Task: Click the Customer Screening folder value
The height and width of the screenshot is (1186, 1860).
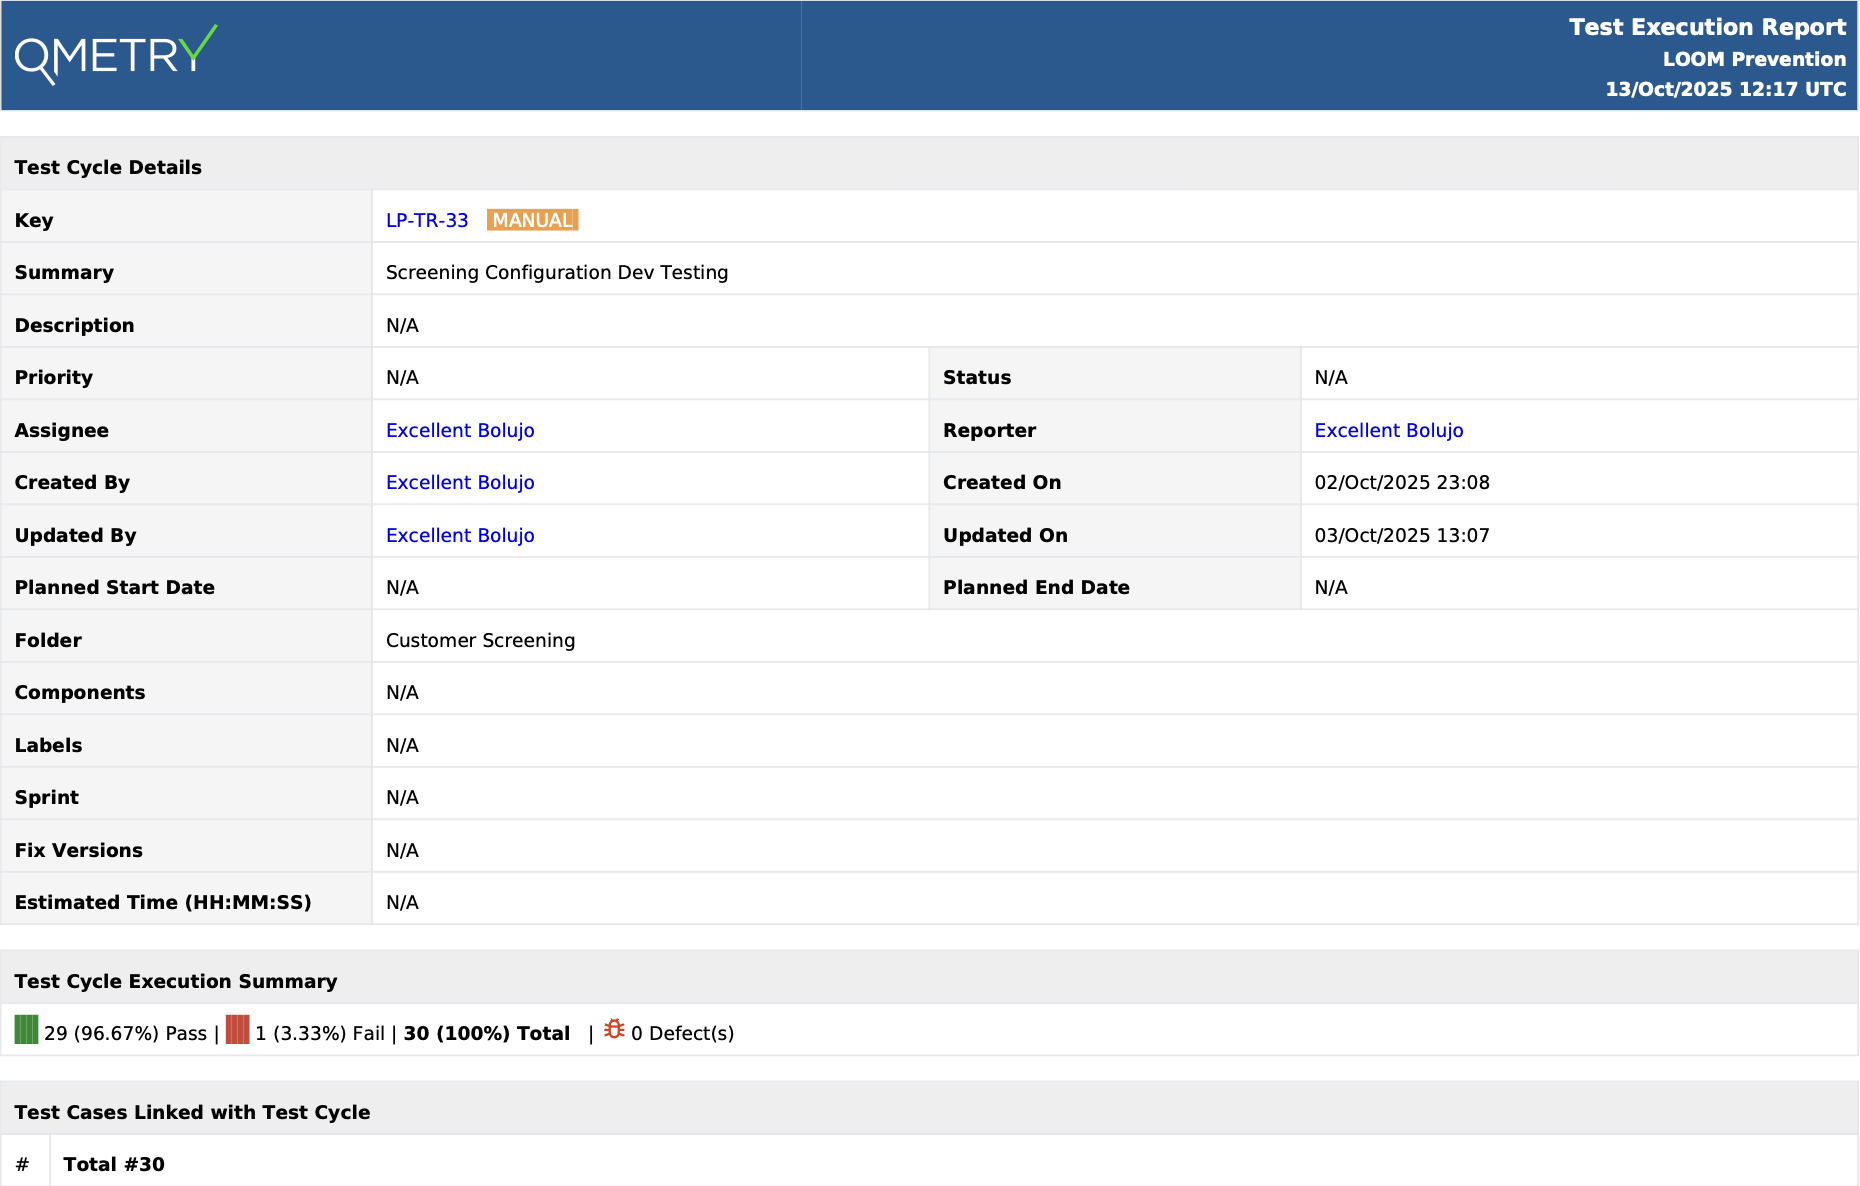Action: (480, 640)
